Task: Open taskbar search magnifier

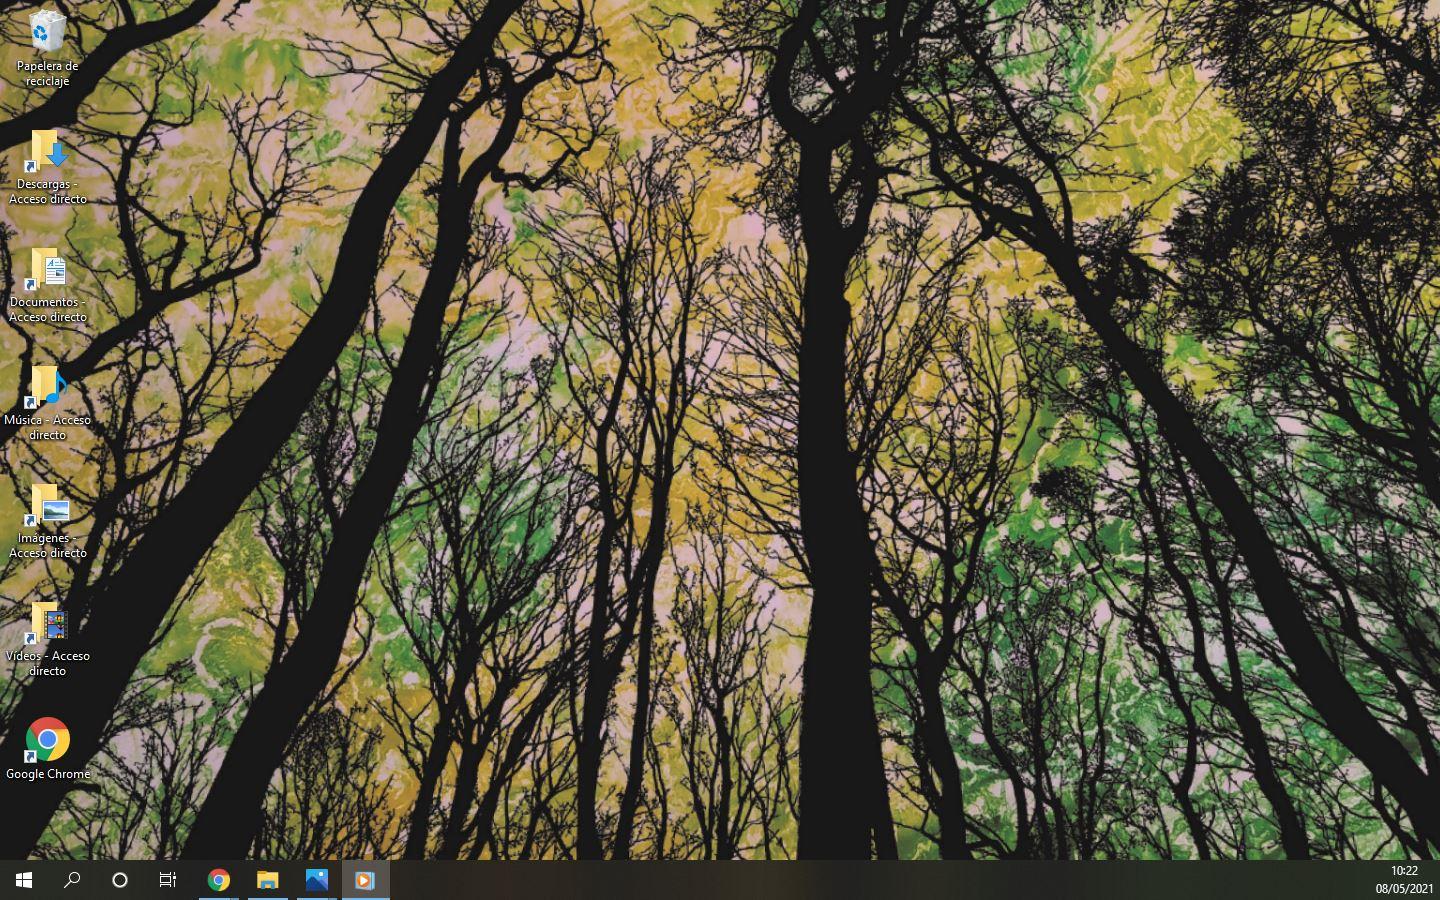Action: click(x=72, y=880)
